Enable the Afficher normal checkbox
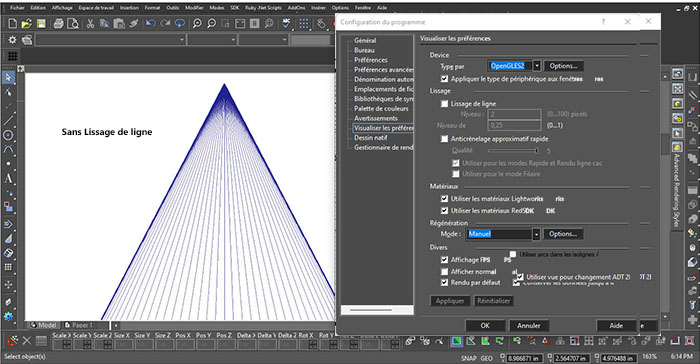Viewport: 700px width, 364px height. pos(444,272)
